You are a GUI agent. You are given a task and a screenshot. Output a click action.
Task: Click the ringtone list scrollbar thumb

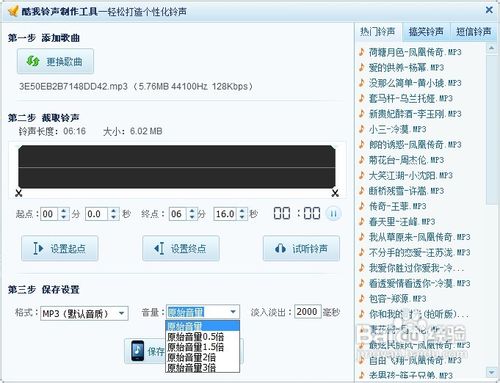point(491,130)
